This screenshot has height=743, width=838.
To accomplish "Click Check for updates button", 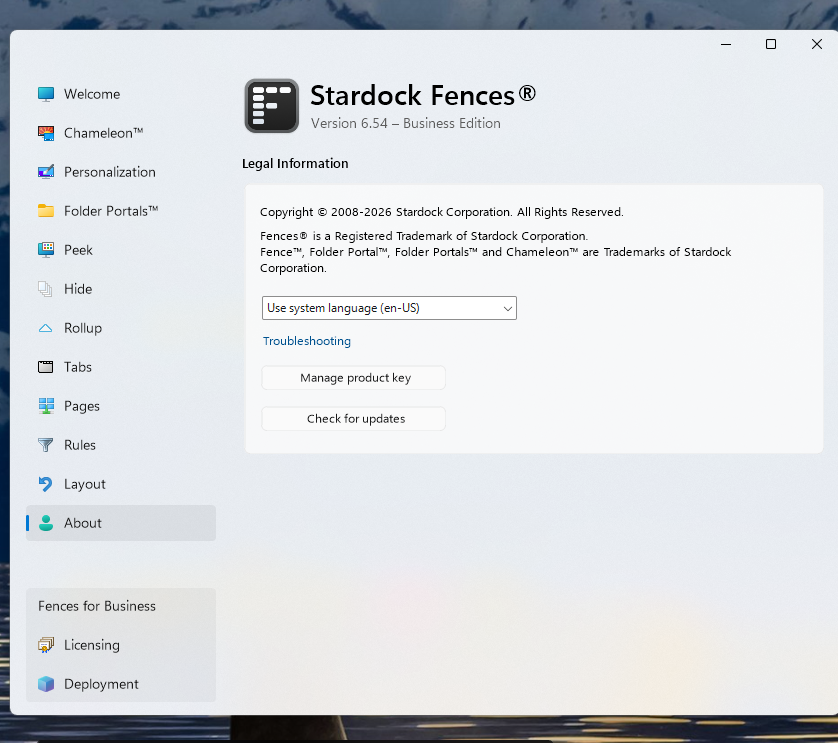I will [353, 419].
